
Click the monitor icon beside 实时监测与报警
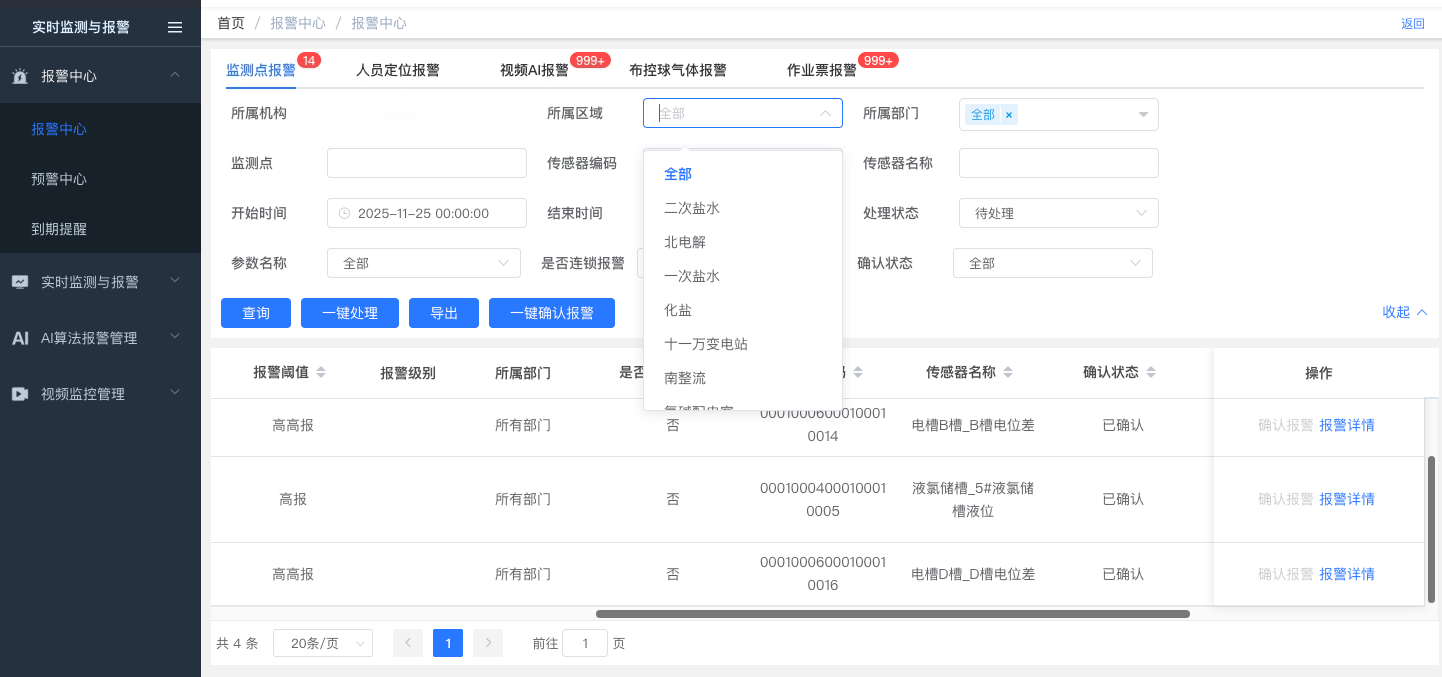pyautogui.click(x=20, y=282)
